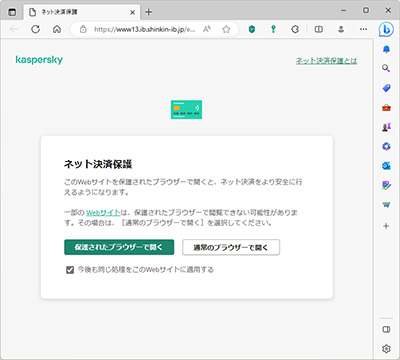
Task: Go back with the back arrow
Action: 14,29
